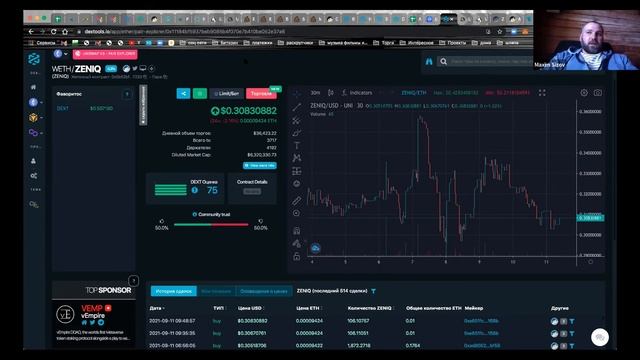Switch to the middle trades tab
This screenshot has width=640, height=360.
(216, 291)
